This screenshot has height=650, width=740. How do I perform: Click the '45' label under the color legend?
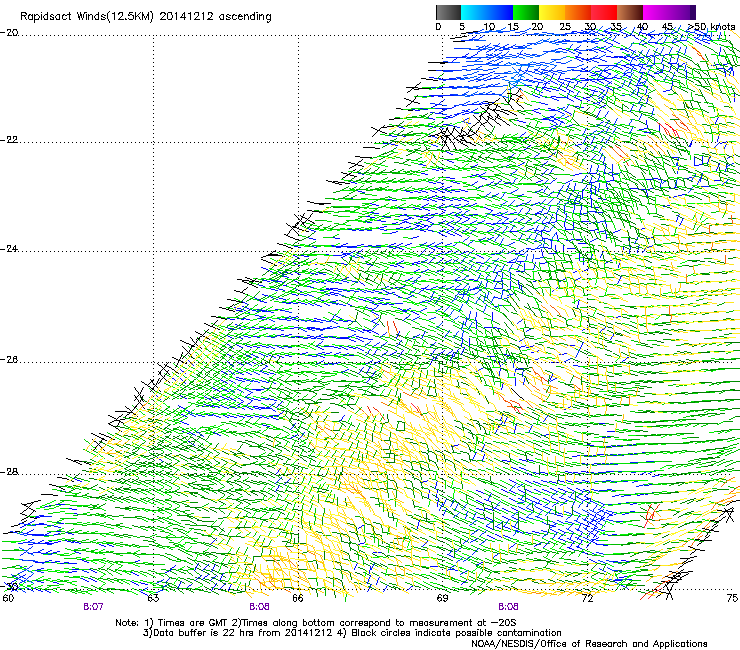pos(667,27)
